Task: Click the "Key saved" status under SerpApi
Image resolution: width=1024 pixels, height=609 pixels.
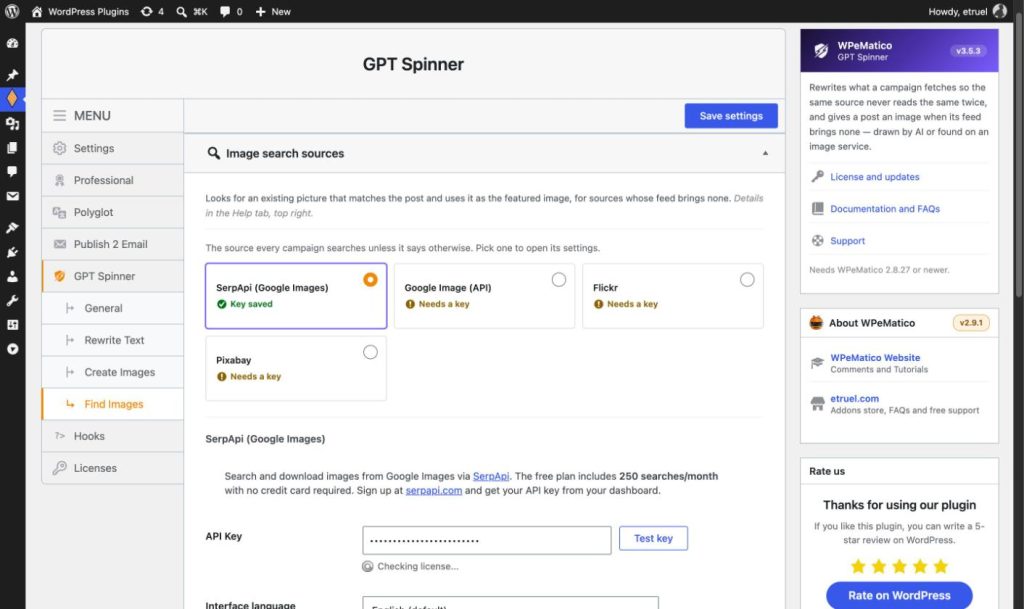Action: point(251,304)
